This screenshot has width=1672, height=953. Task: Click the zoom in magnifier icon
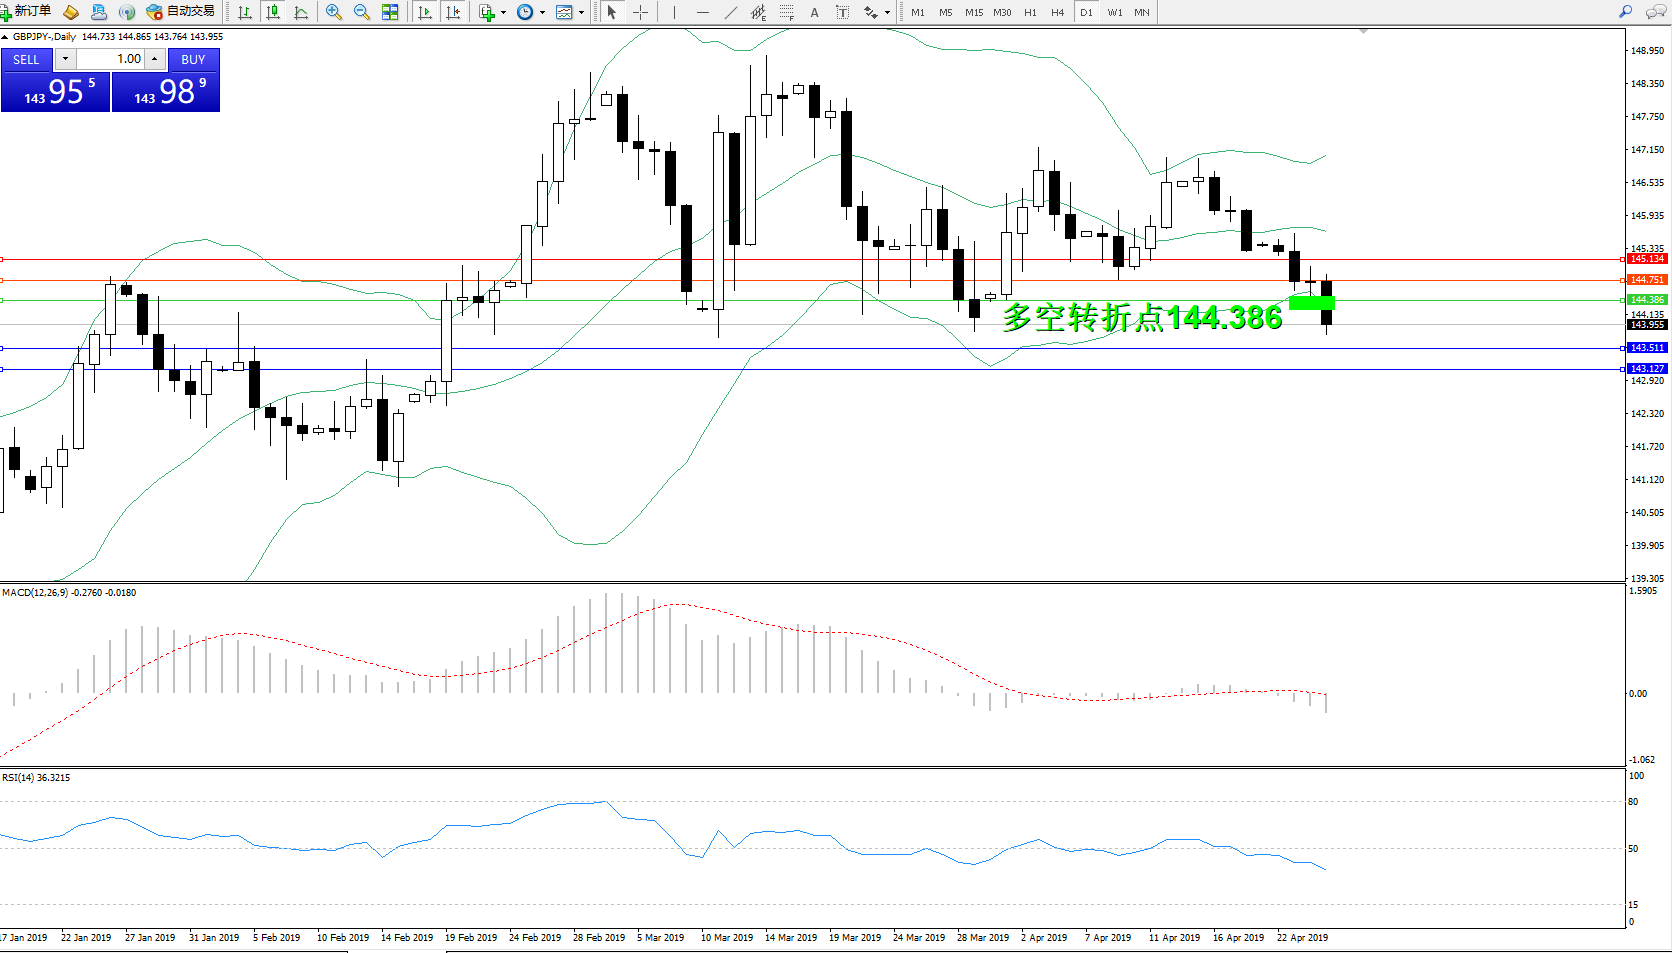pos(334,12)
